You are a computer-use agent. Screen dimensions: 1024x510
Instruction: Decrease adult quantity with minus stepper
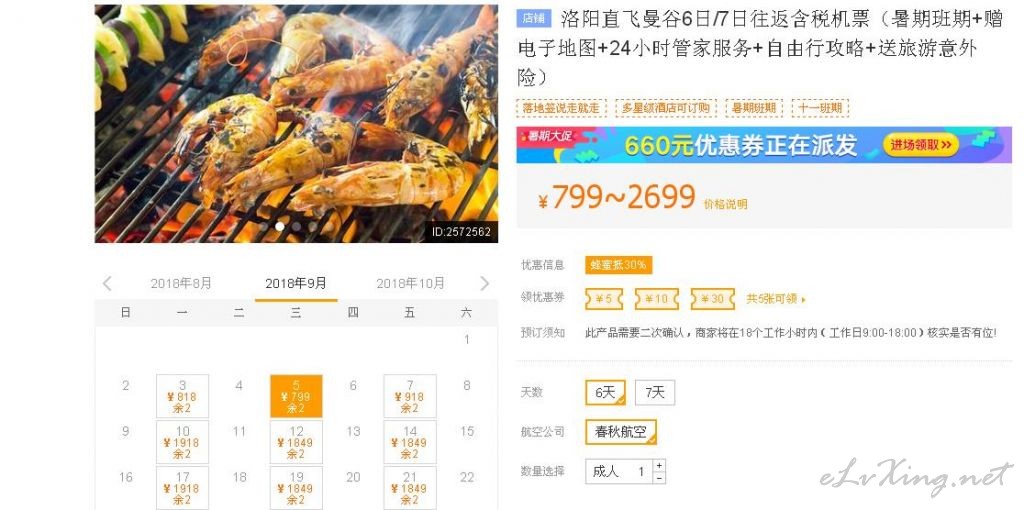point(659,477)
